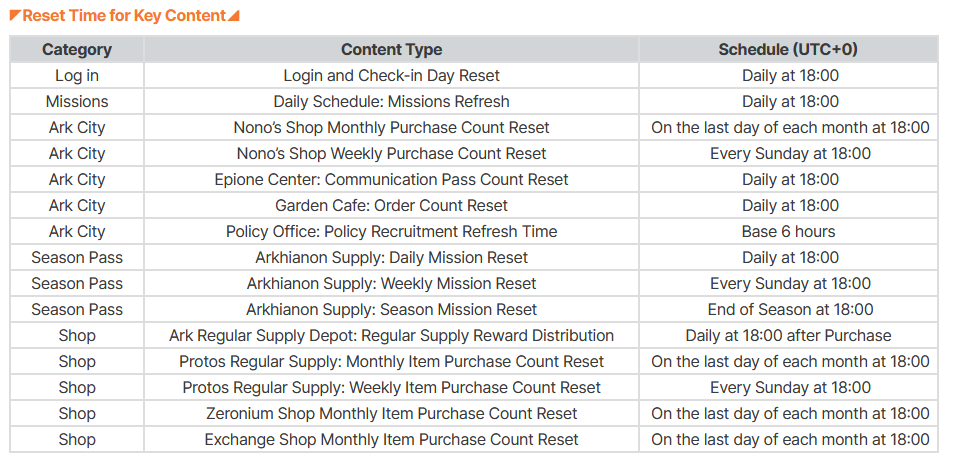Click Policy Office: Policy Recruitment Refresh Time
This screenshot has height=466, width=954.
[391, 231]
